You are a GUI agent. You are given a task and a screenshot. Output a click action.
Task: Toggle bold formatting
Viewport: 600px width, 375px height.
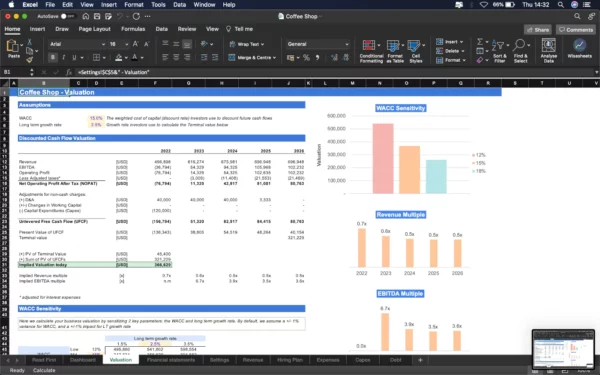53,57
